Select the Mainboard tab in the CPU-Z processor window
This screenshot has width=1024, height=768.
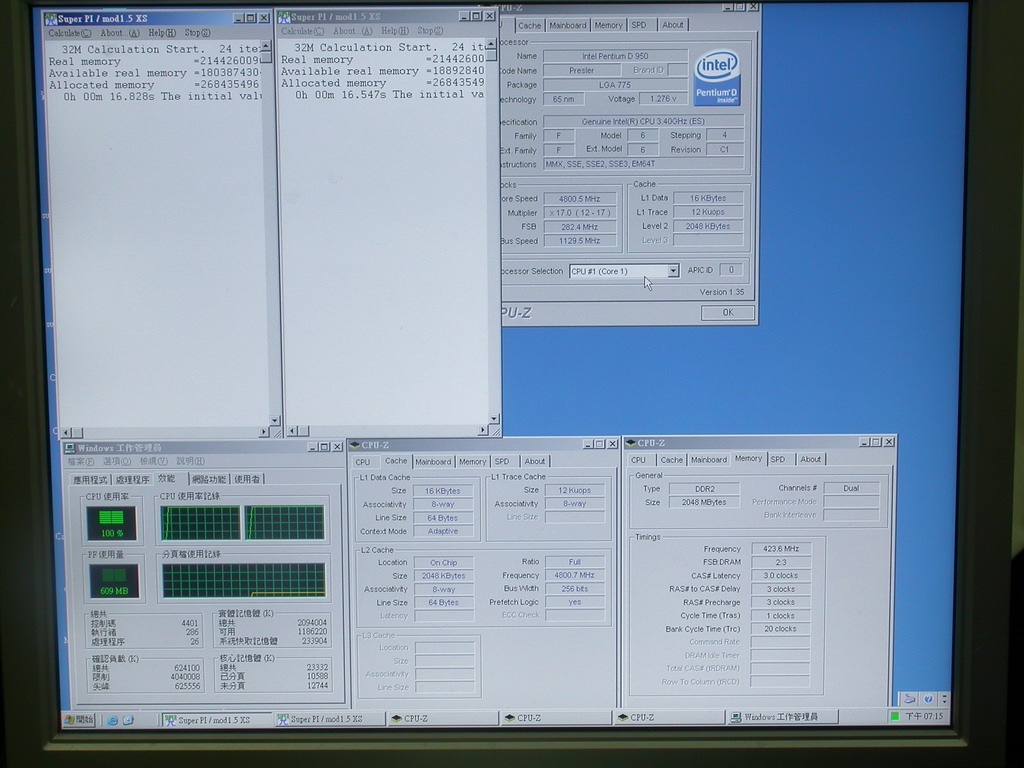568,25
